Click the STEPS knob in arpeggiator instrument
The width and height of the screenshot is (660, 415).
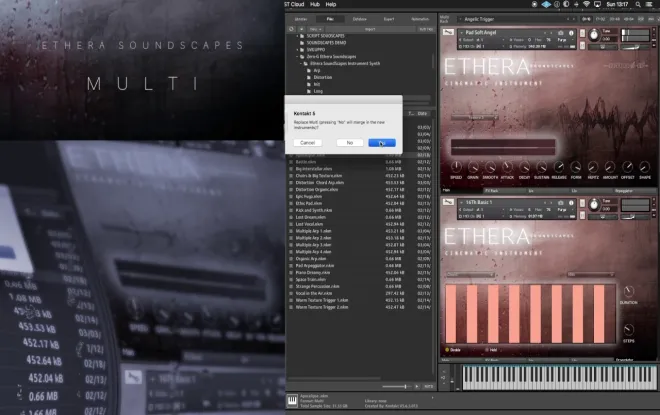click(628, 330)
